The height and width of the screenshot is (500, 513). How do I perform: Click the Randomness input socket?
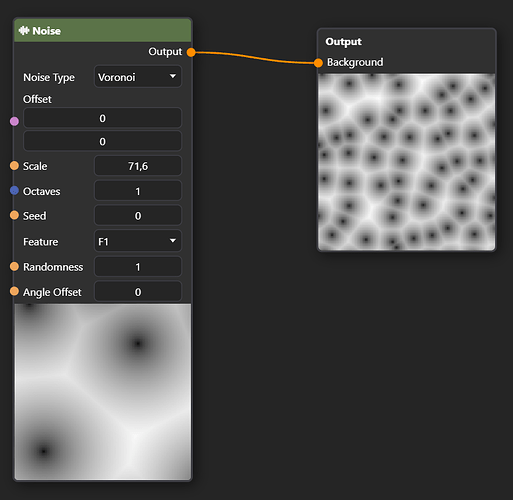pyautogui.click(x=14, y=266)
